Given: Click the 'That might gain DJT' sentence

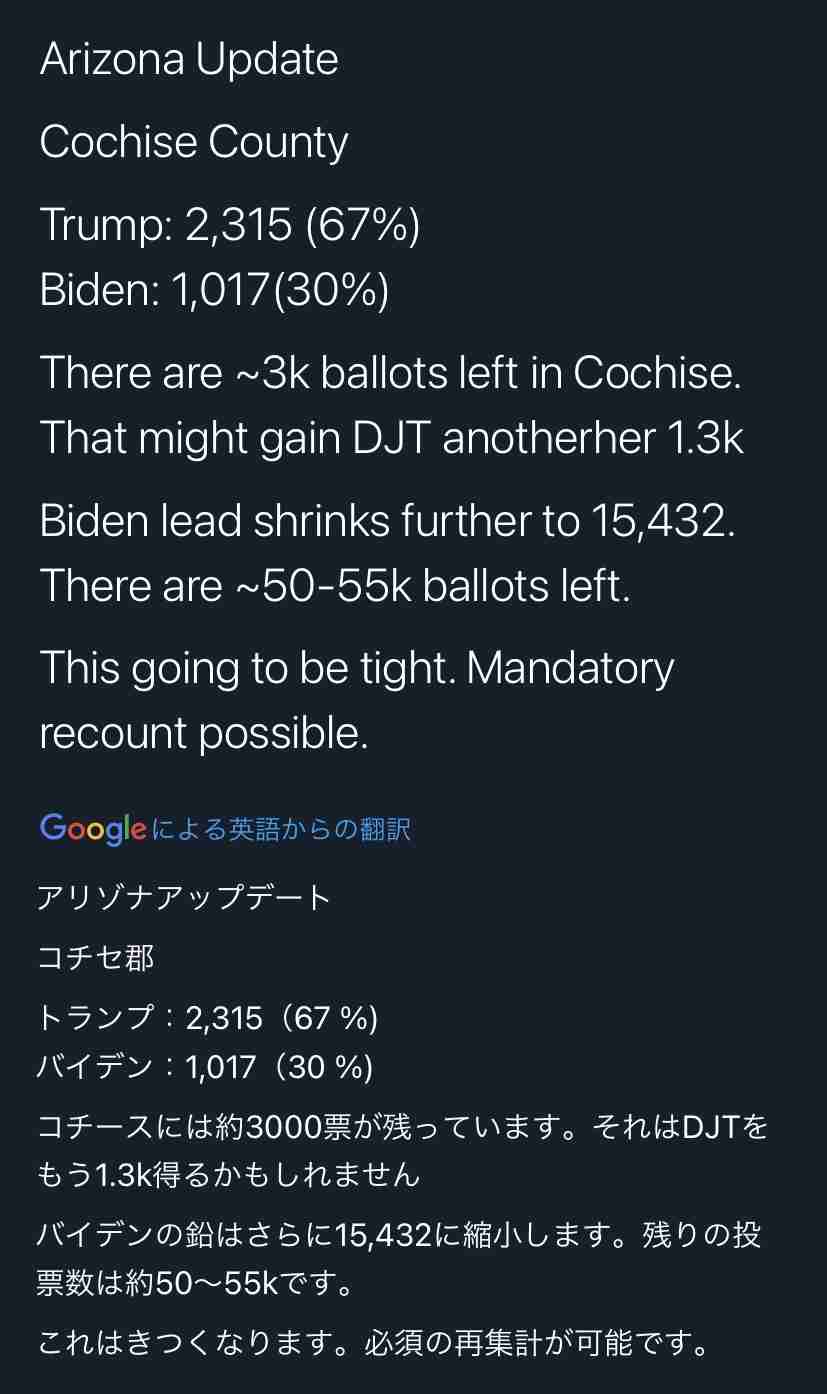Looking at the screenshot, I should pos(392,439).
